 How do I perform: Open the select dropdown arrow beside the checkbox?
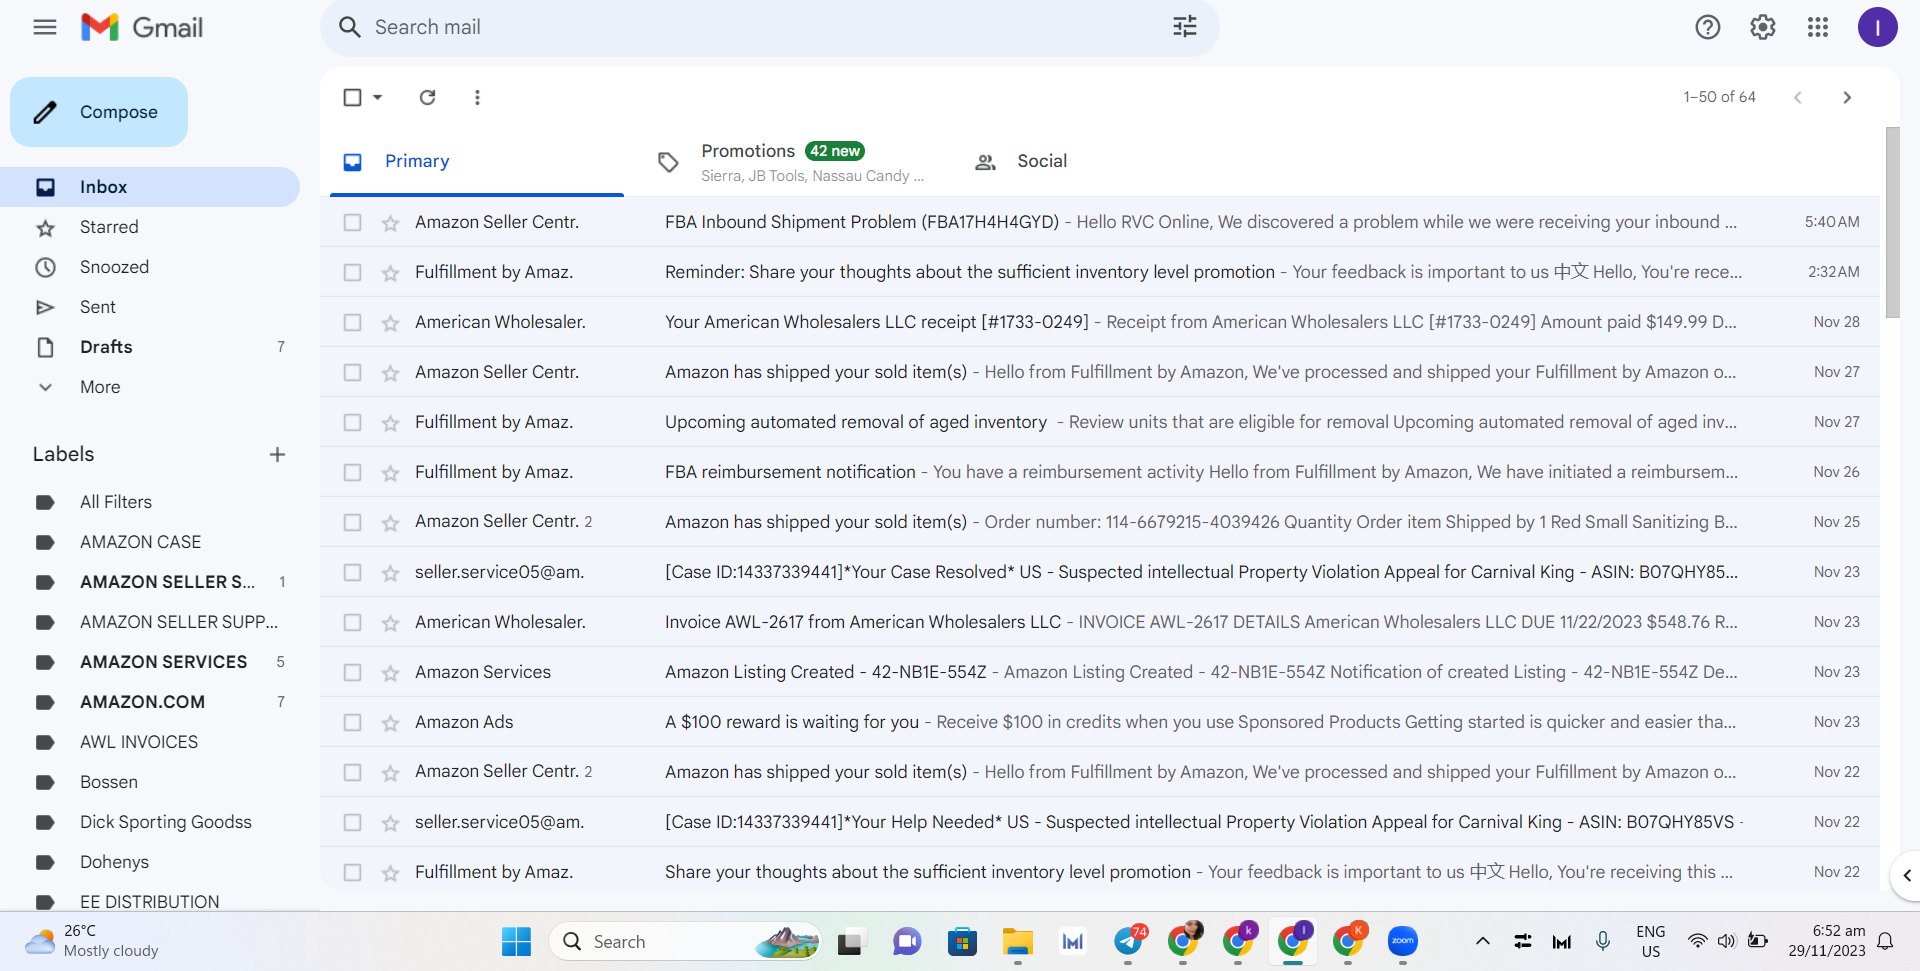point(377,97)
